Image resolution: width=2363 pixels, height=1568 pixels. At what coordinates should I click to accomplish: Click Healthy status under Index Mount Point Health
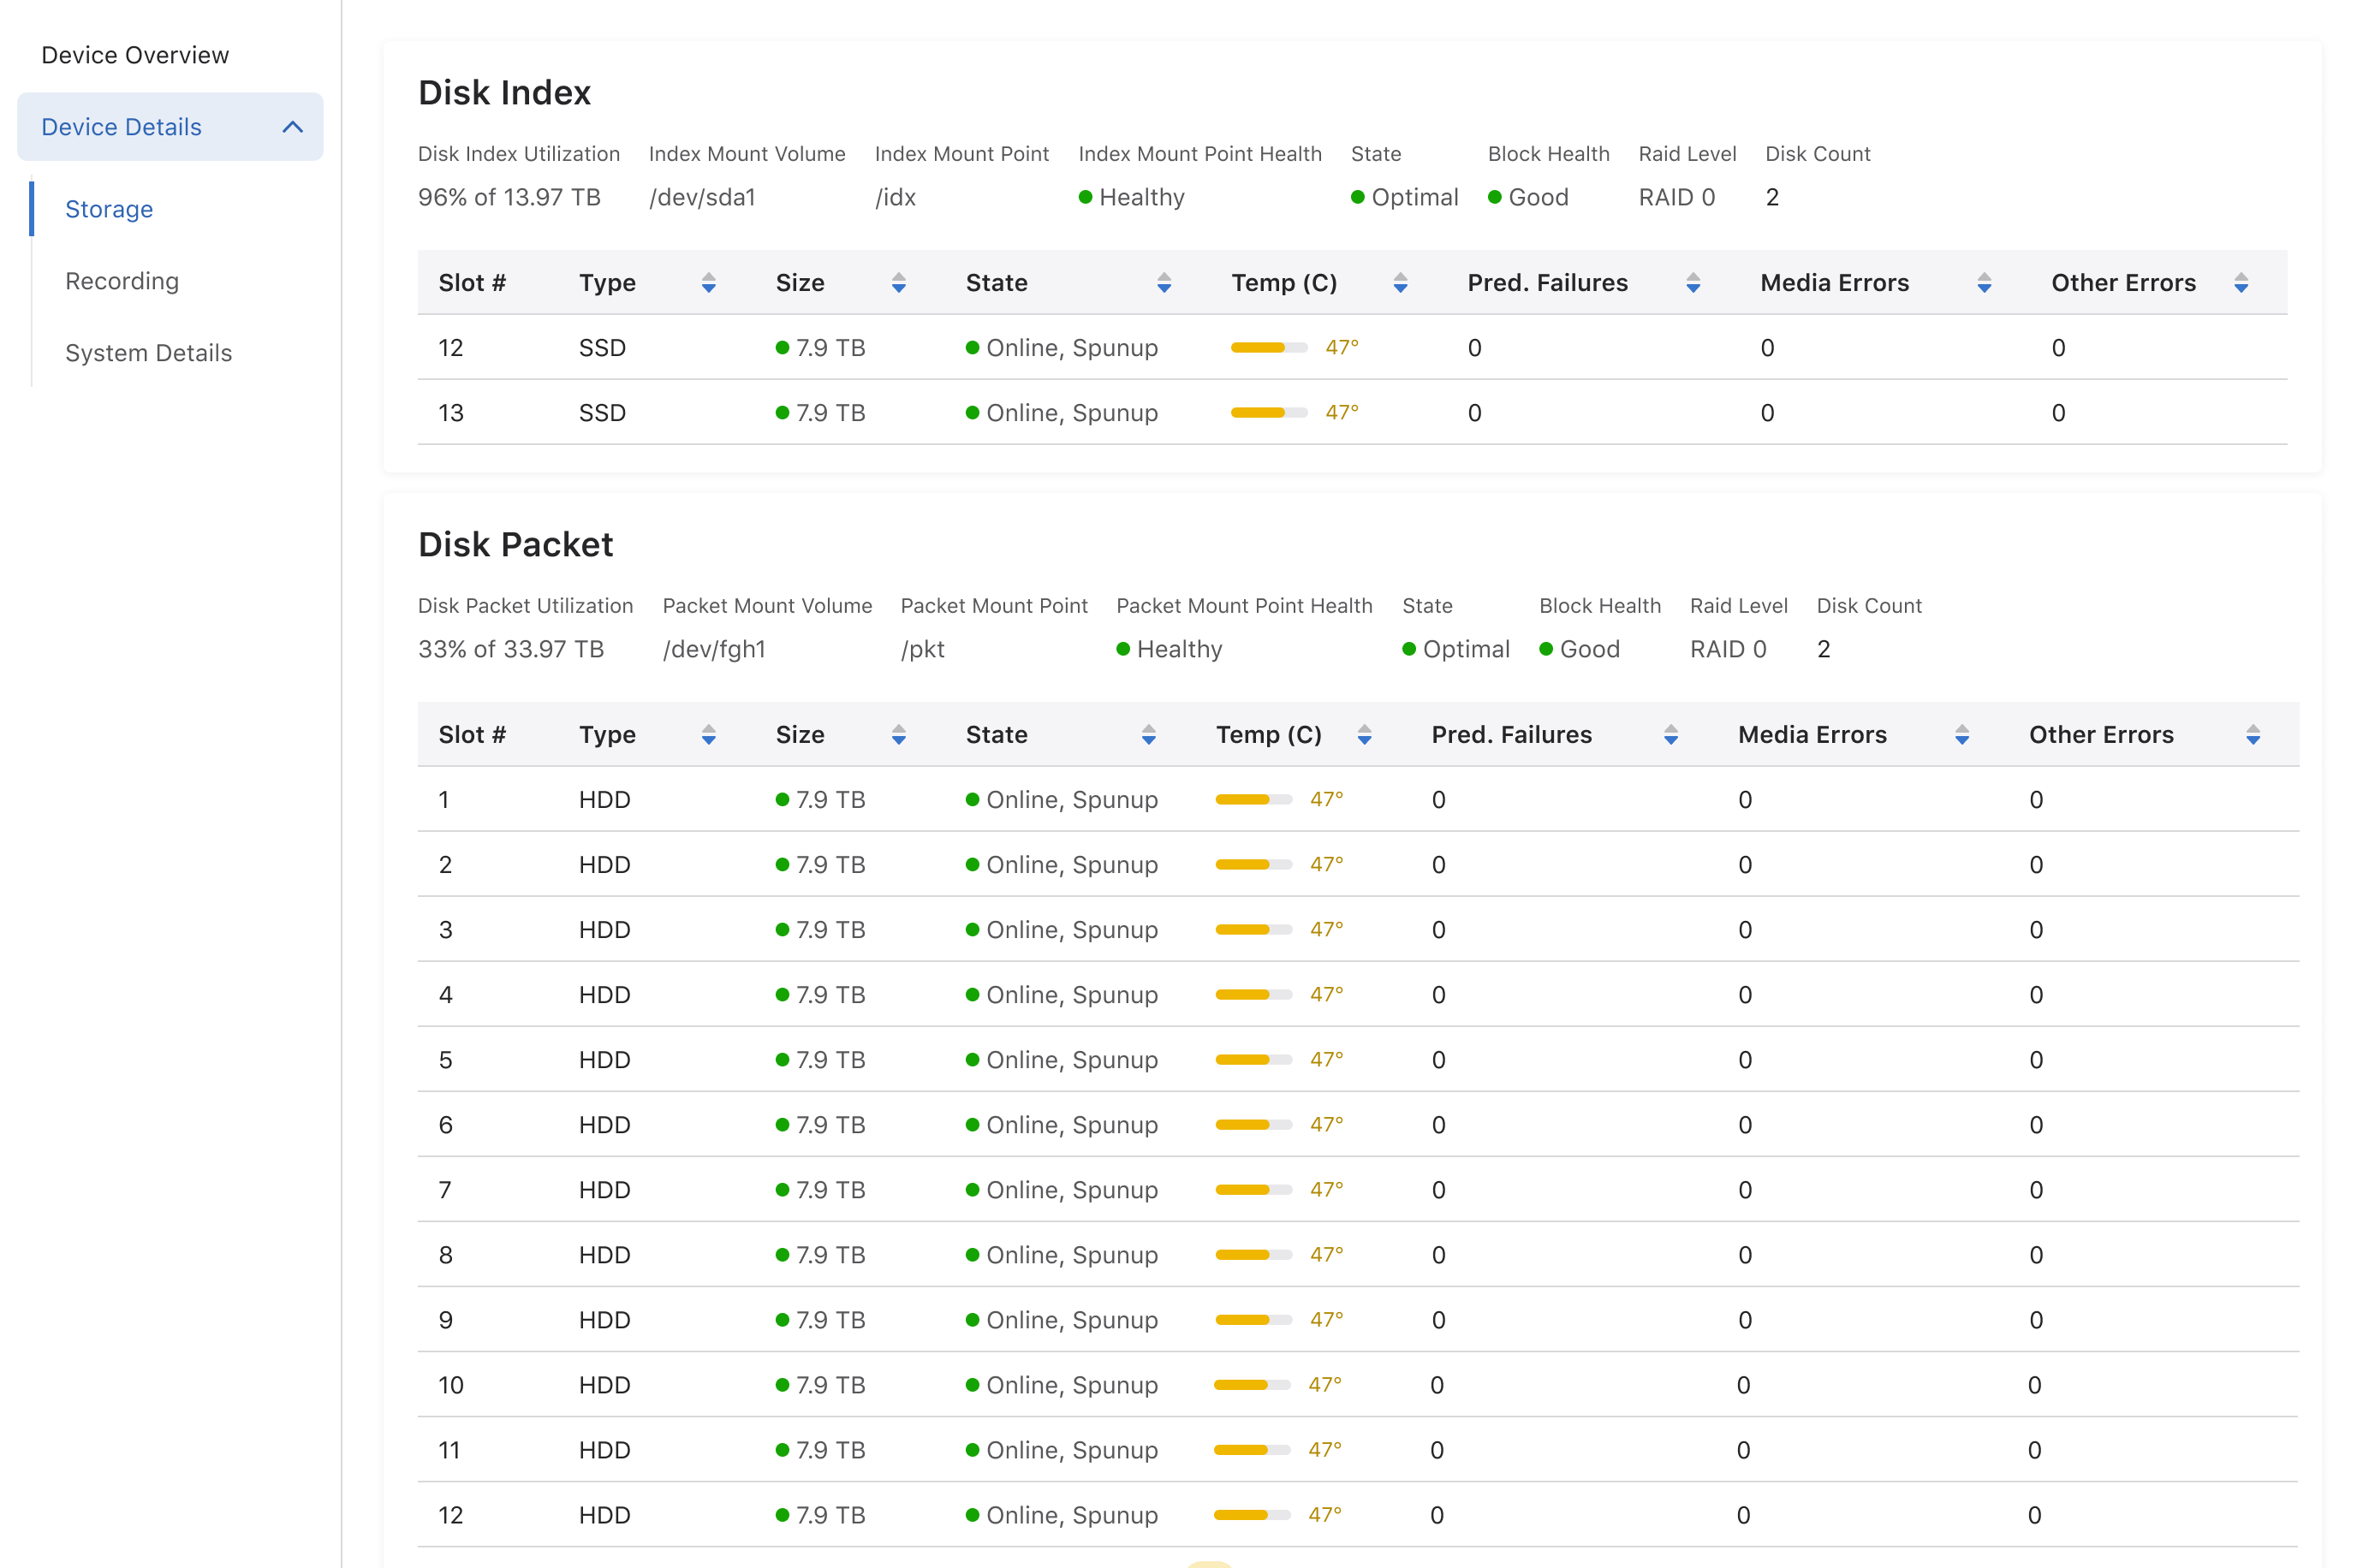(x=1131, y=197)
